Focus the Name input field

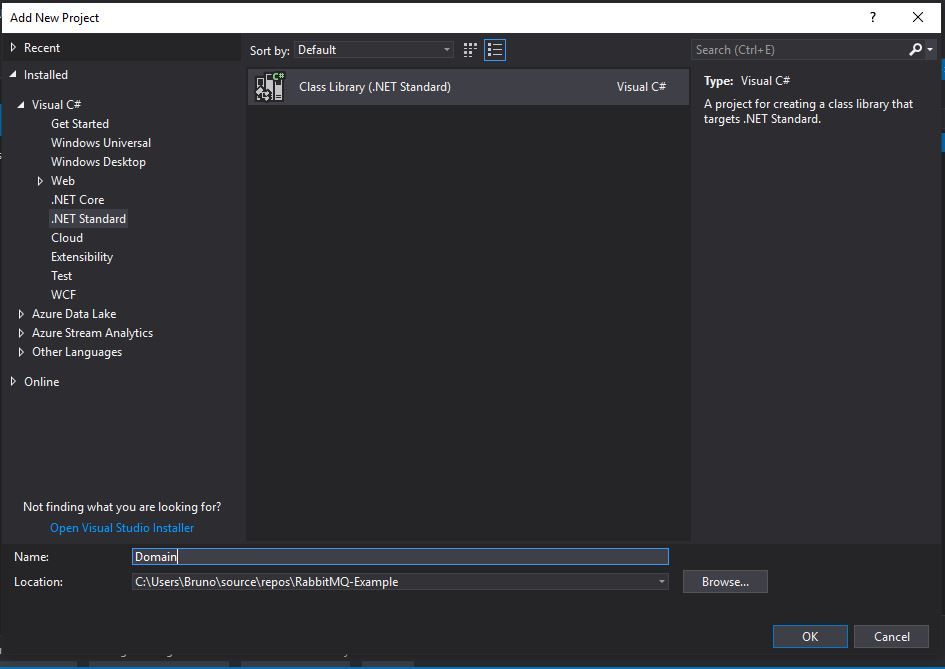(x=400, y=556)
